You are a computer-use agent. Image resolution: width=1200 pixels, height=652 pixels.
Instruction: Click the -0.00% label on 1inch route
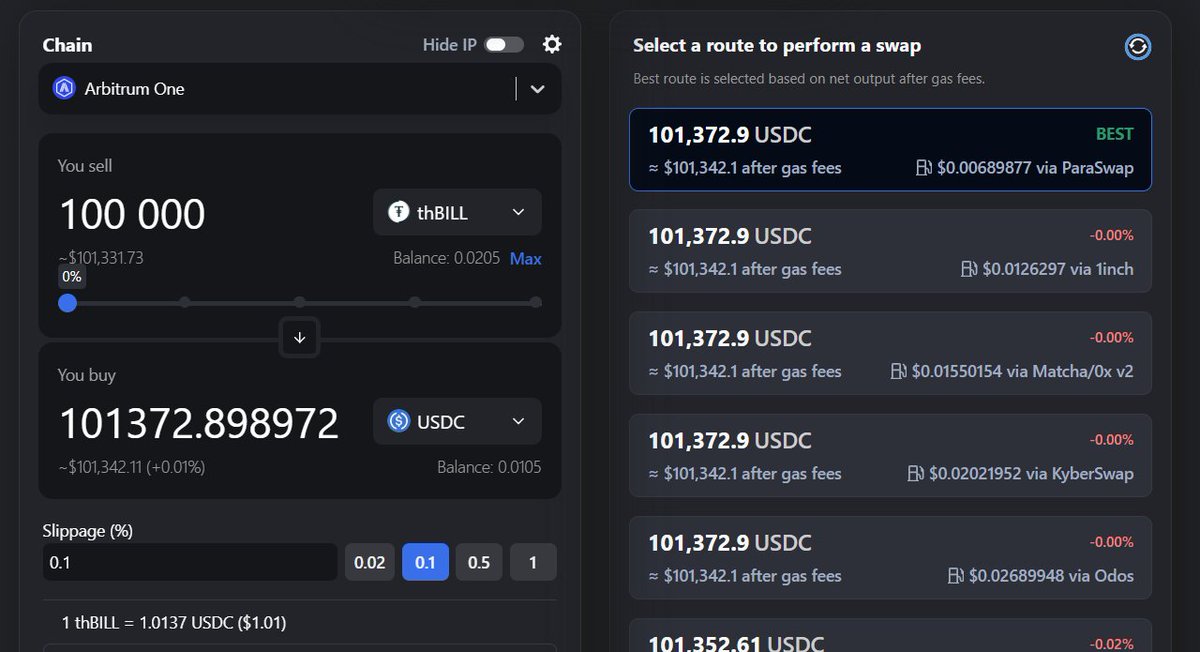(1111, 236)
